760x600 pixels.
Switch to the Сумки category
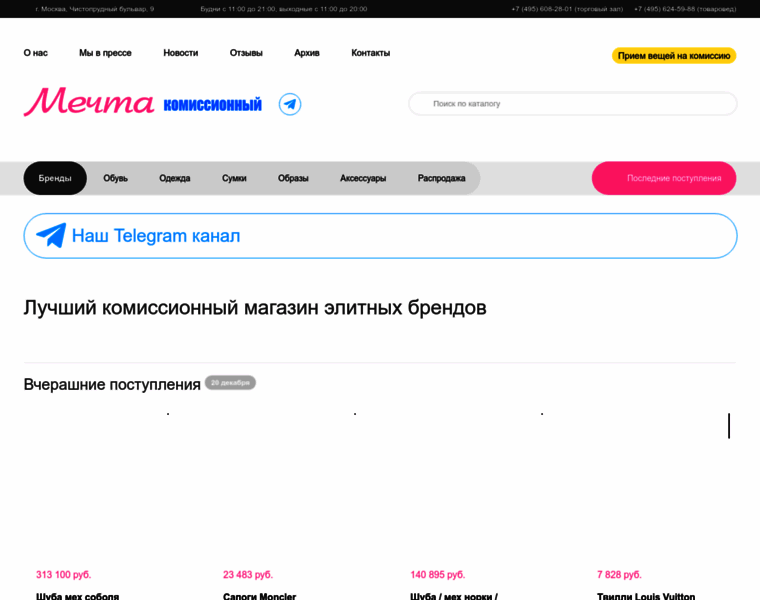click(234, 178)
